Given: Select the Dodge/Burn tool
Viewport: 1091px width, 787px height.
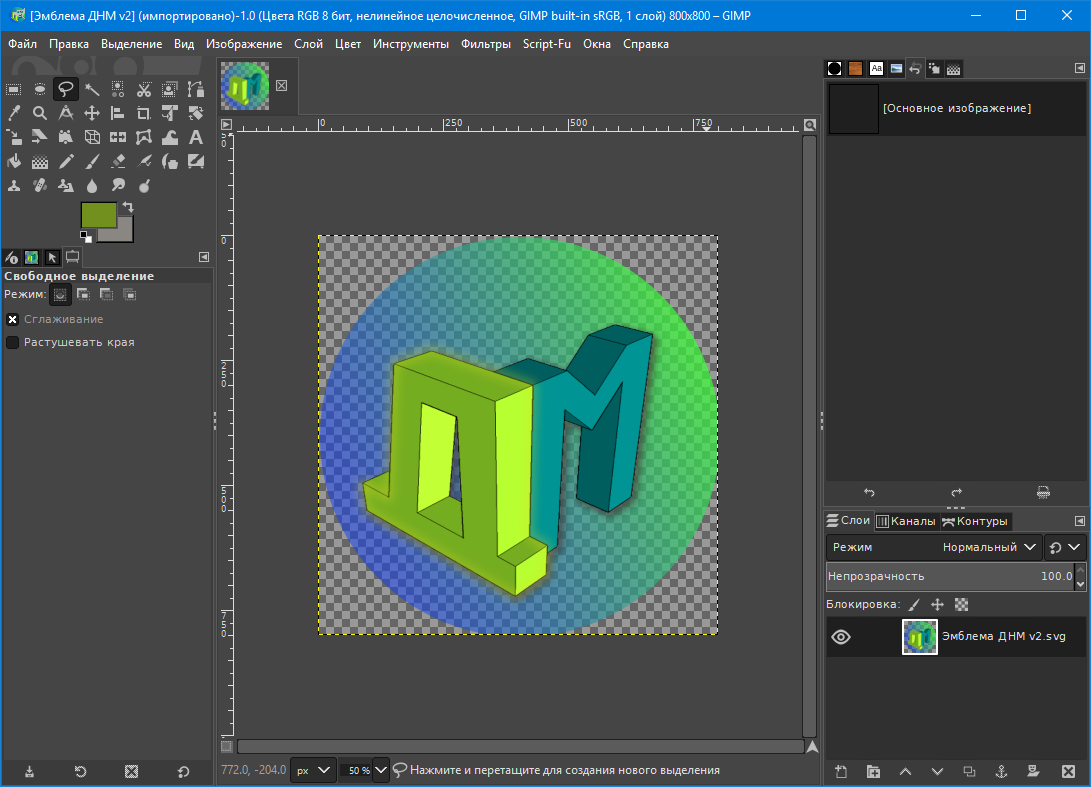Looking at the screenshot, I should 144,186.
